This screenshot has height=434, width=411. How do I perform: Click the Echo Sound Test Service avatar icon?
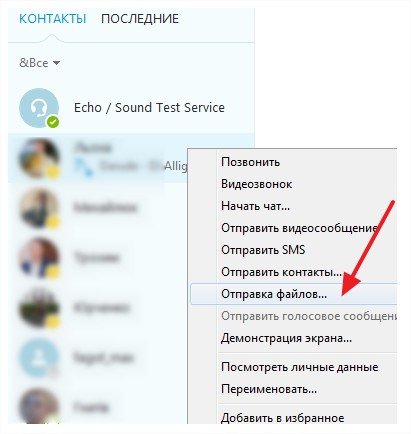coord(39,108)
